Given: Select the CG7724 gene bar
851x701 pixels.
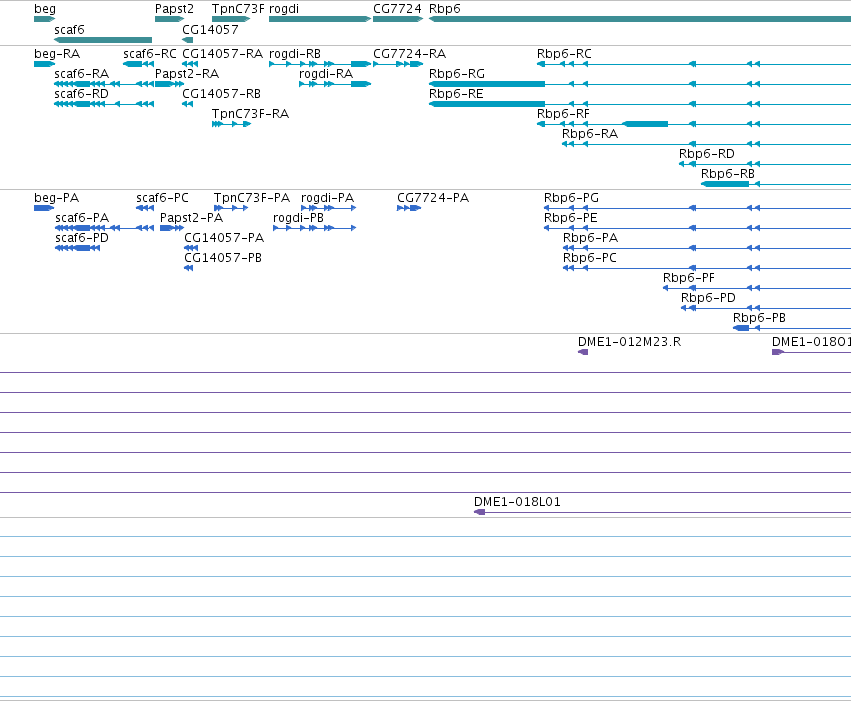Looking at the screenshot, I should pyautogui.click(x=398, y=19).
